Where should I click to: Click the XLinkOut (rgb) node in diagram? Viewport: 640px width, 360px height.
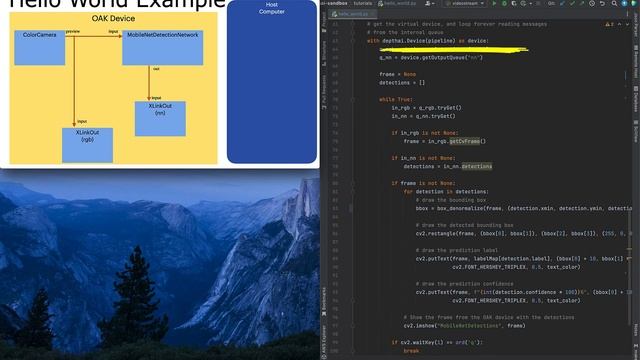(87, 145)
